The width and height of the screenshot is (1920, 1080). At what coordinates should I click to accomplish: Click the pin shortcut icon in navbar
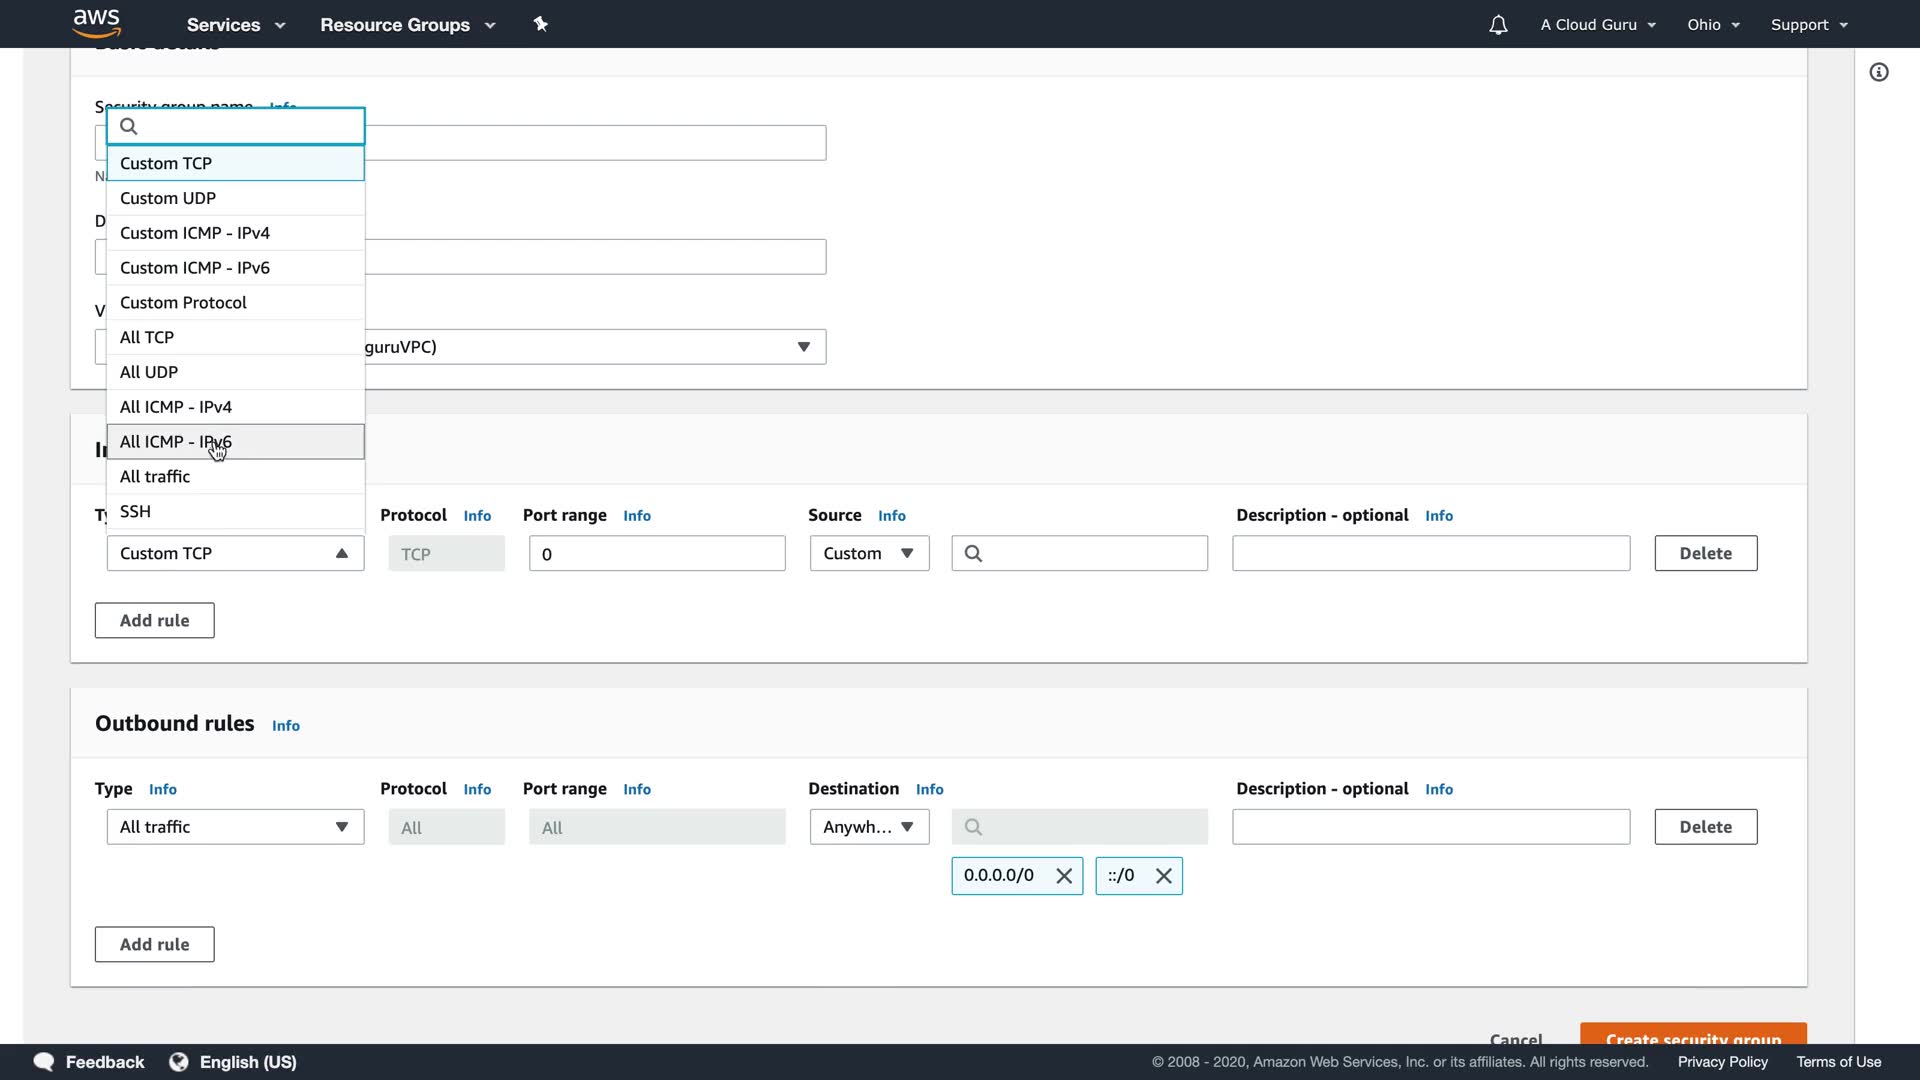point(541,24)
